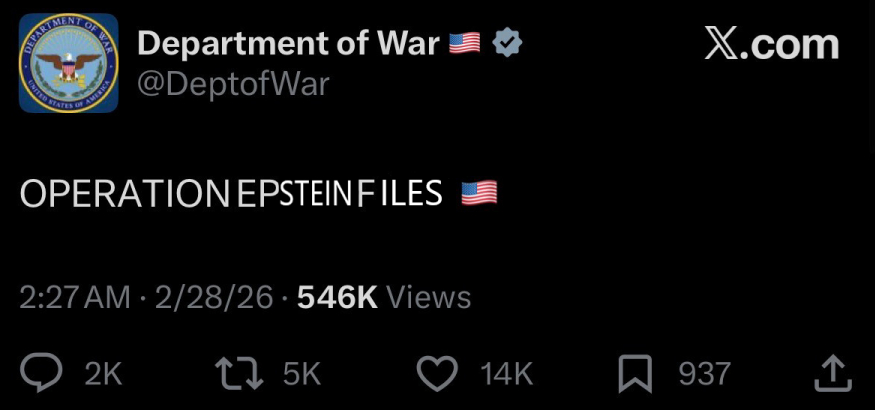
Task: Click the Department of War seal avatar
Action: coord(69,63)
